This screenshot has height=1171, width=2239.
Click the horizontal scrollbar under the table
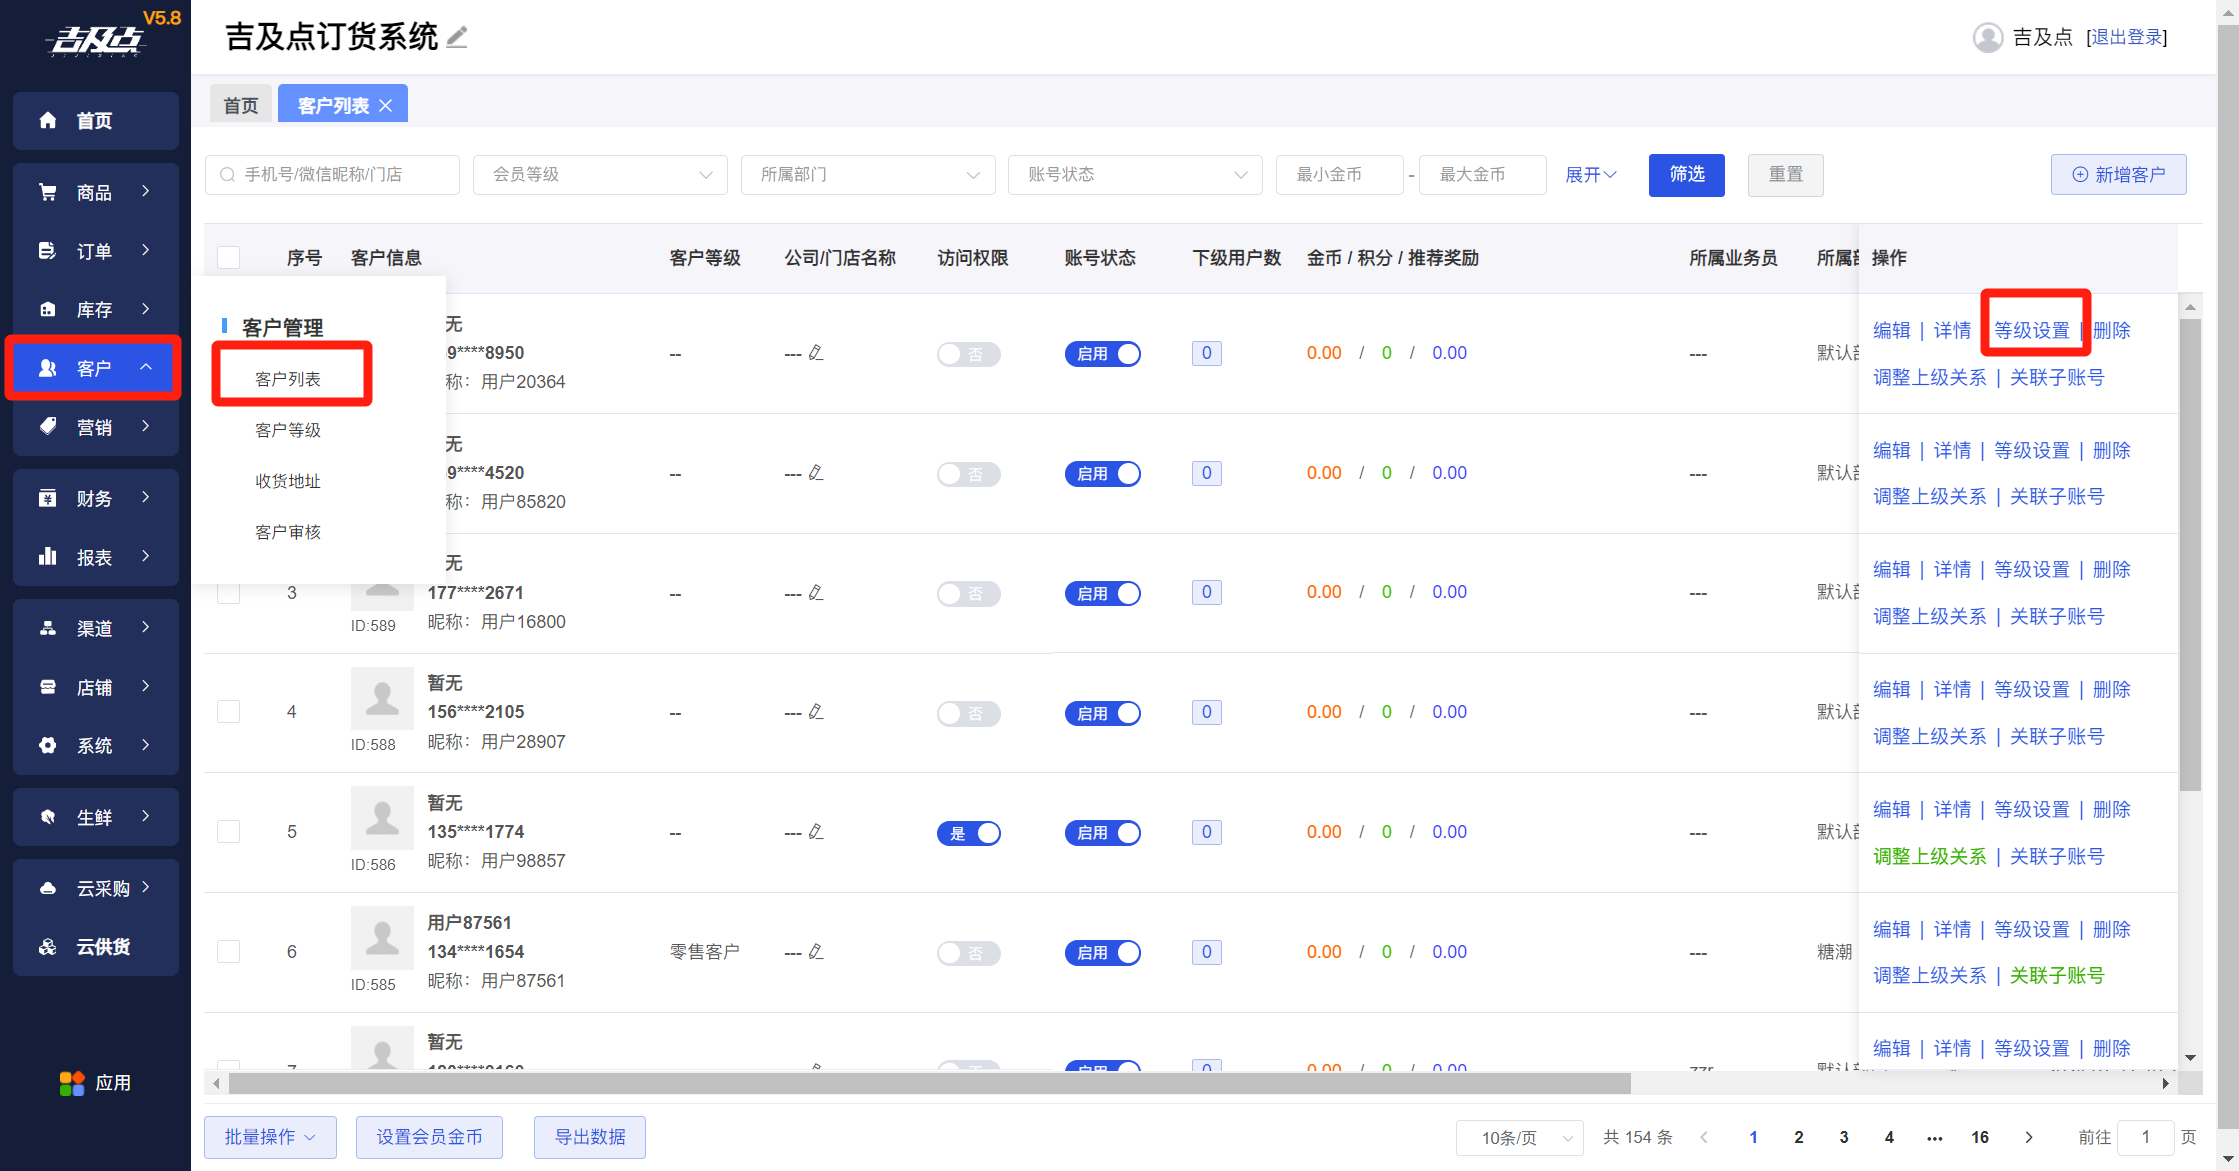[930, 1084]
